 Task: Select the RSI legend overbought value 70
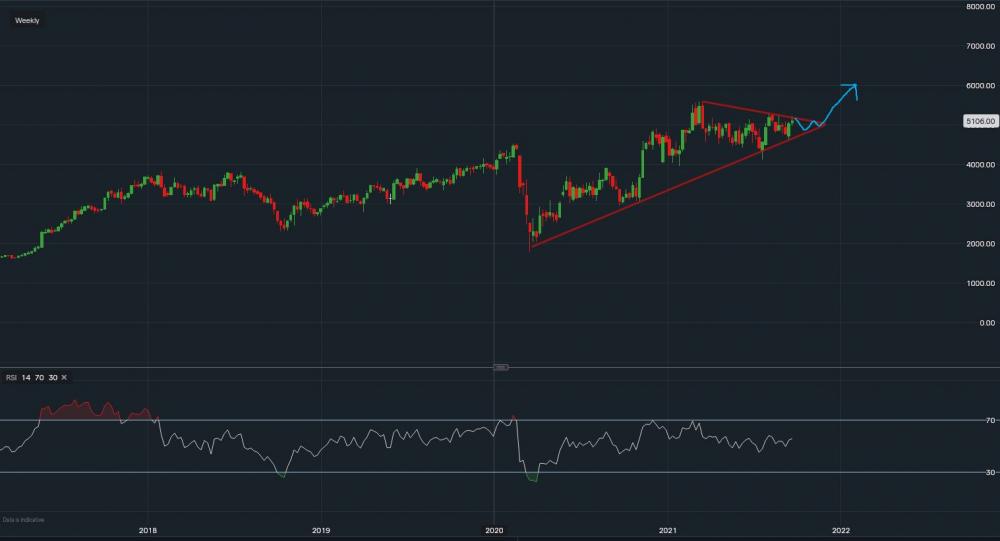click(42, 377)
